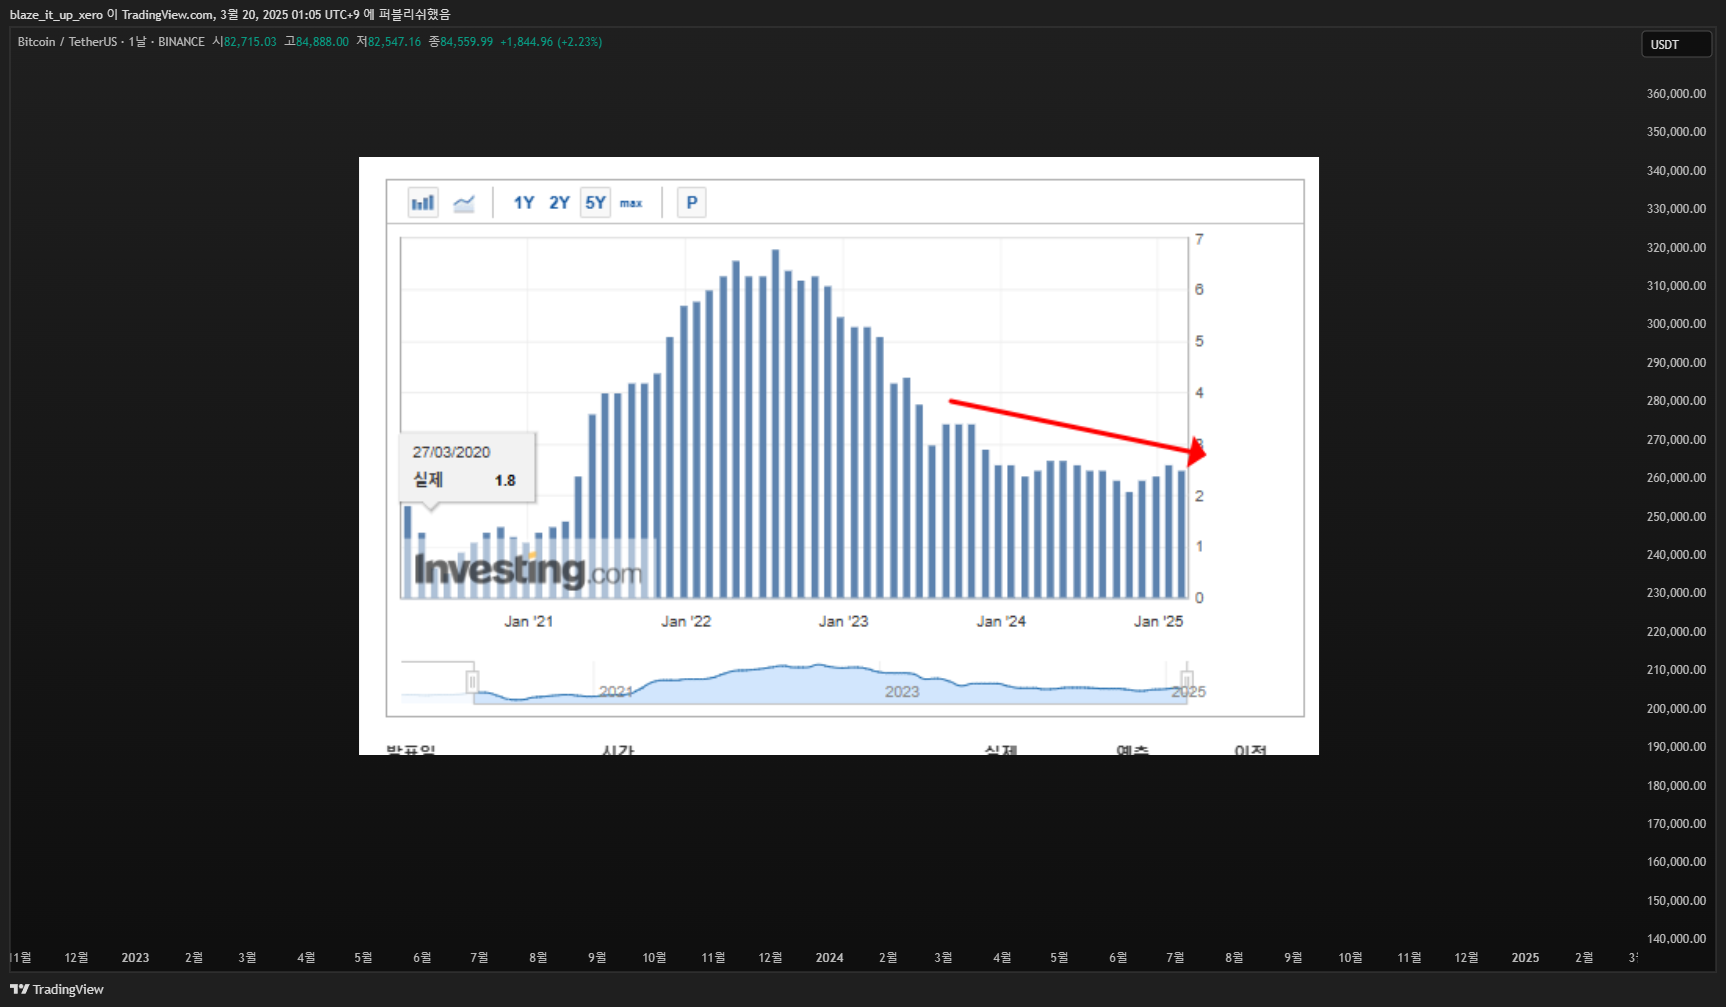Set chart range to 2Y

coord(559,203)
